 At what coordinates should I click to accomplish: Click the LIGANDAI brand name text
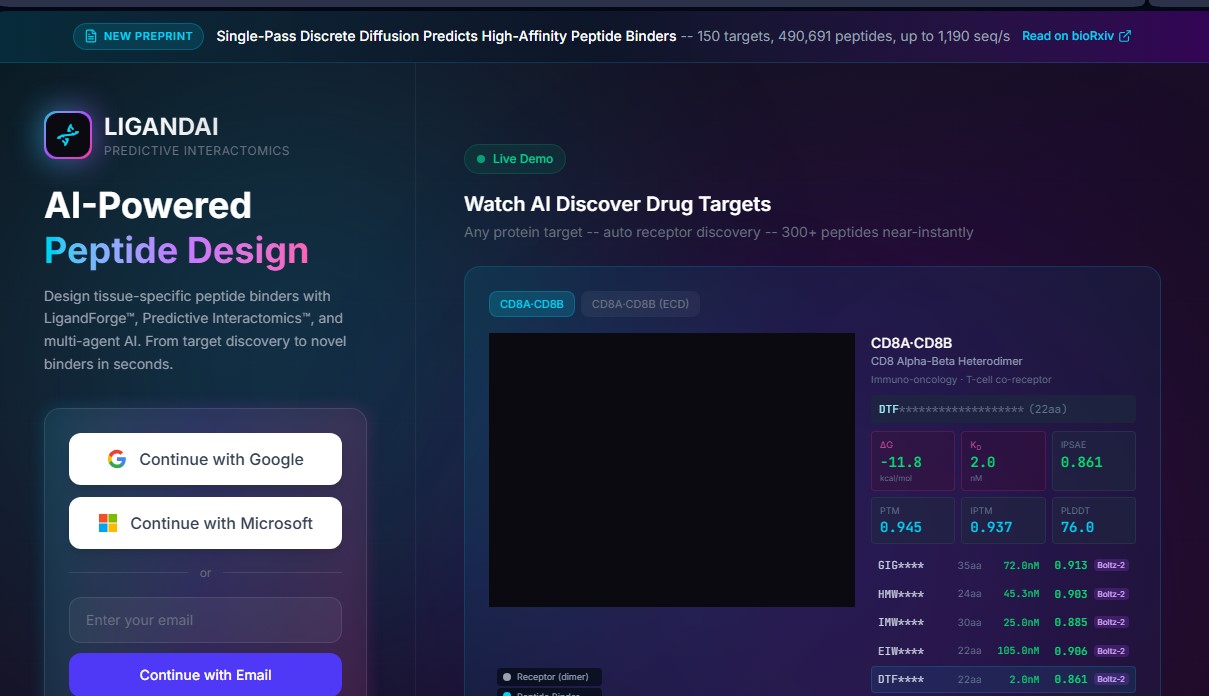[161, 127]
